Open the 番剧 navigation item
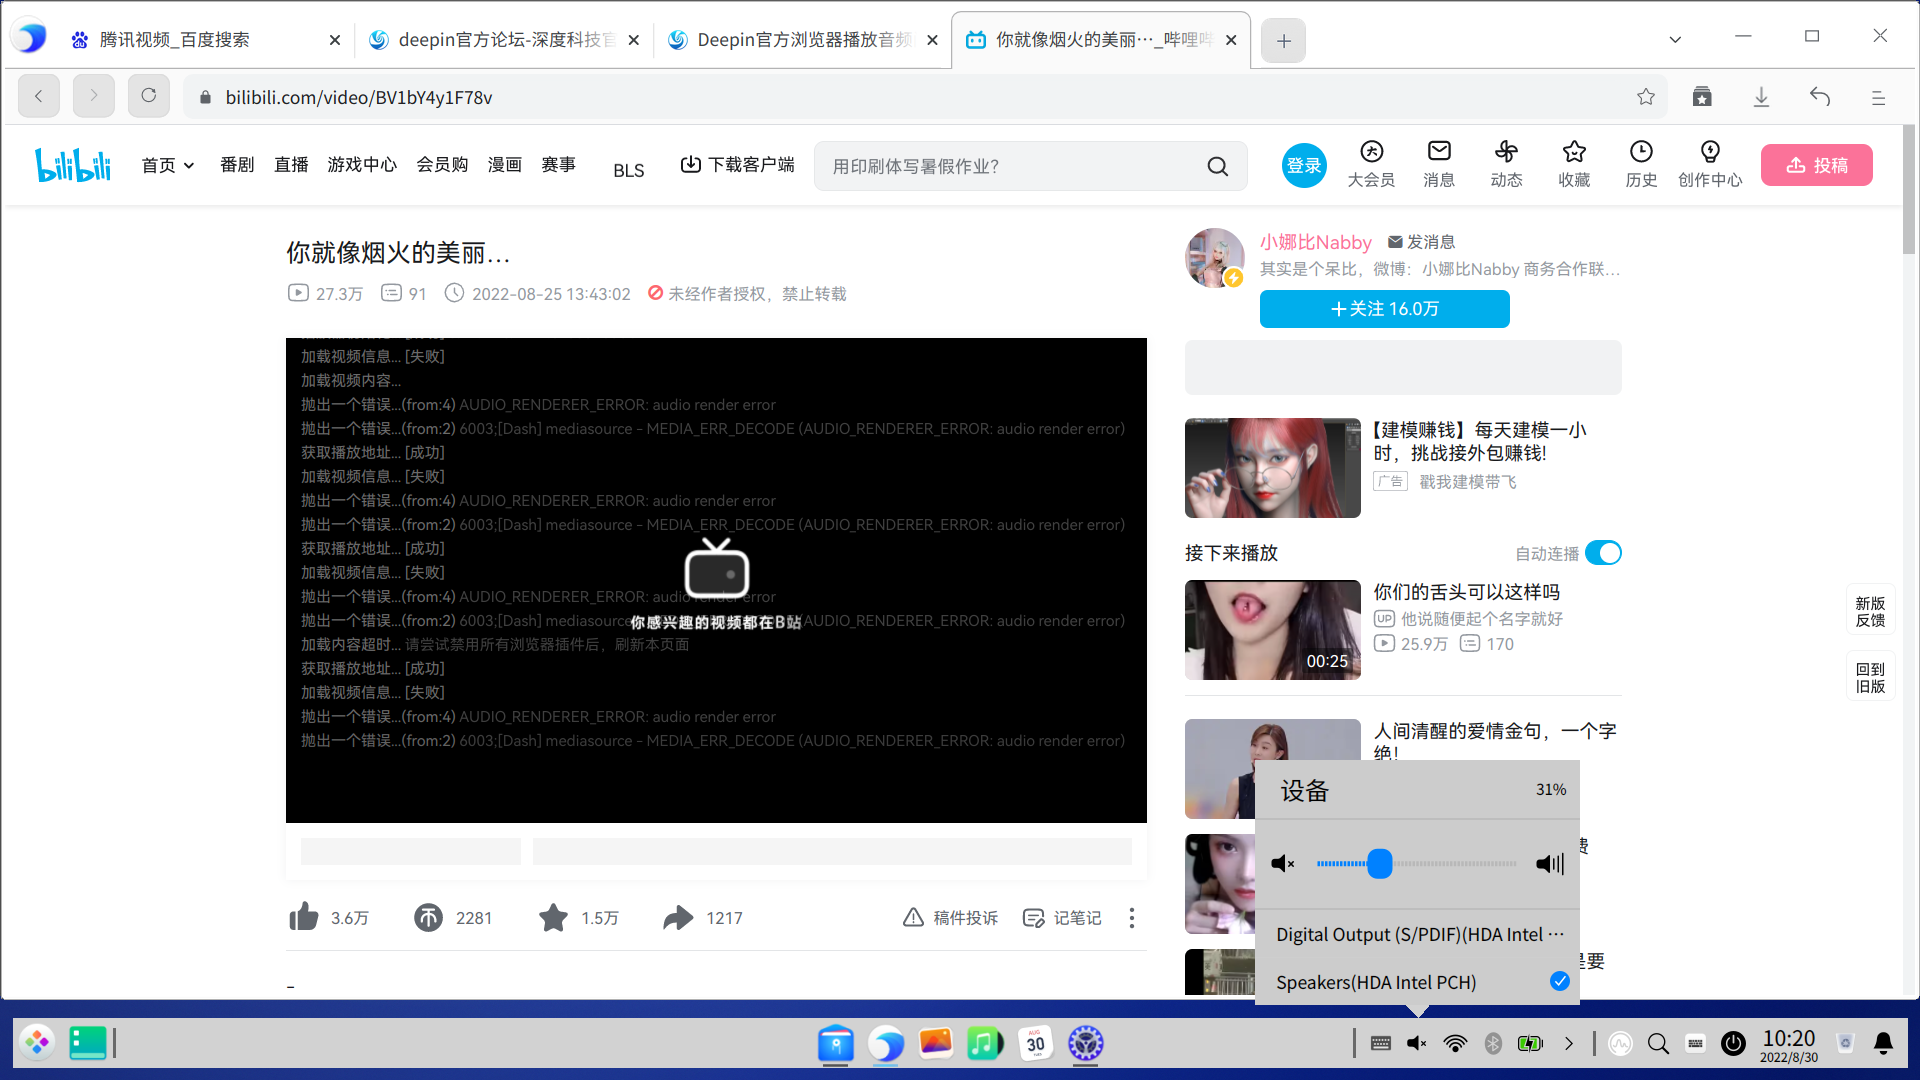Viewport: 1920px width, 1080px height. 237,165
